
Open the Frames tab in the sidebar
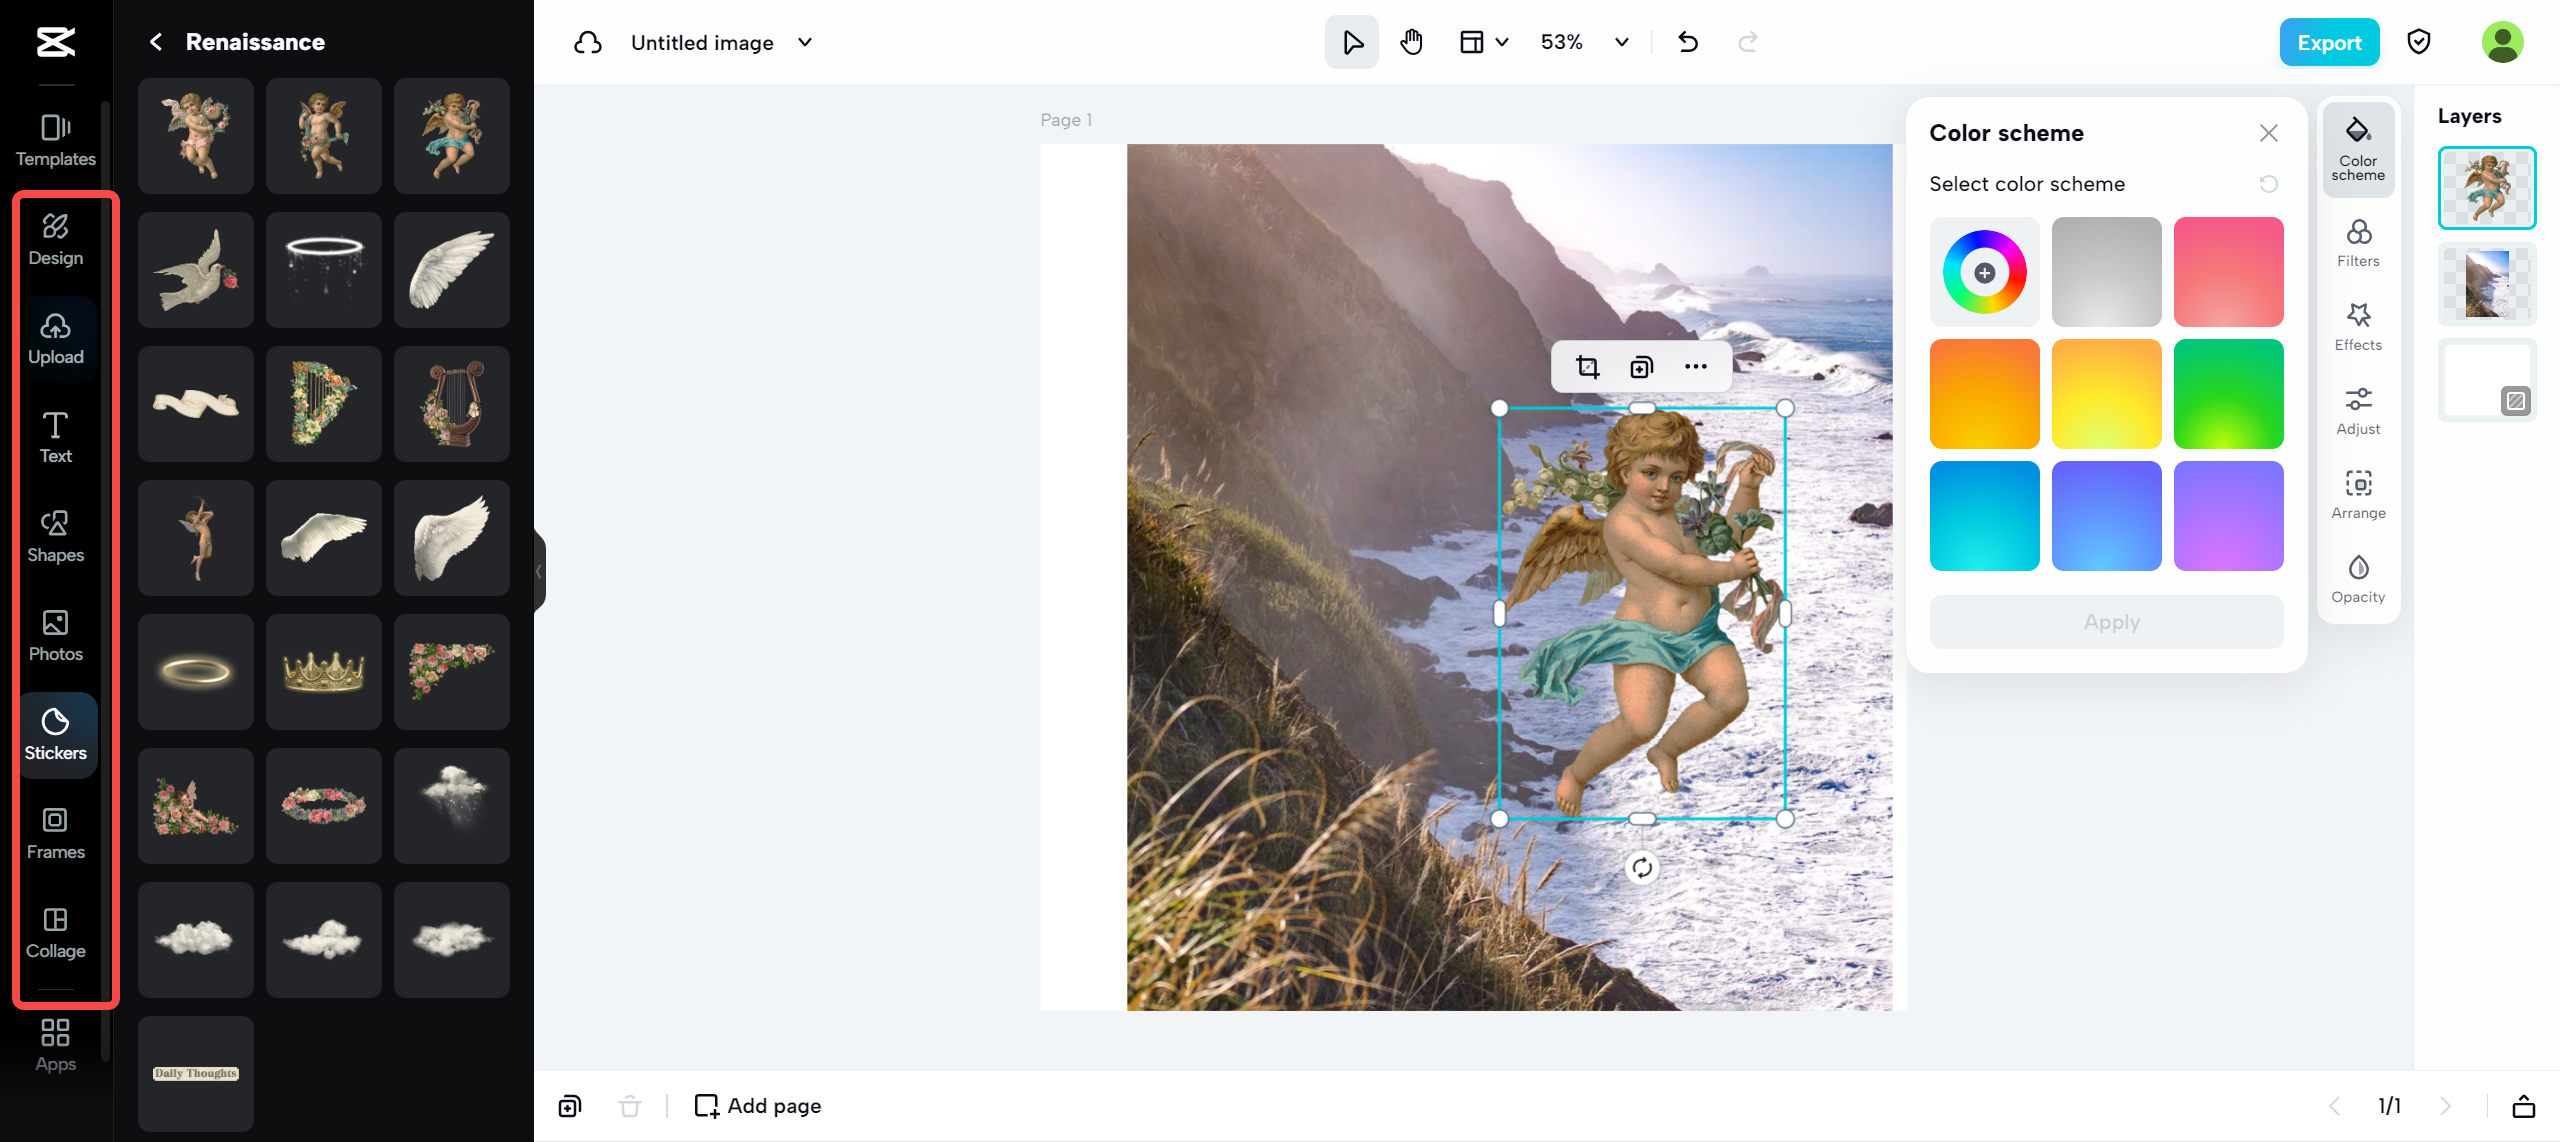click(56, 834)
